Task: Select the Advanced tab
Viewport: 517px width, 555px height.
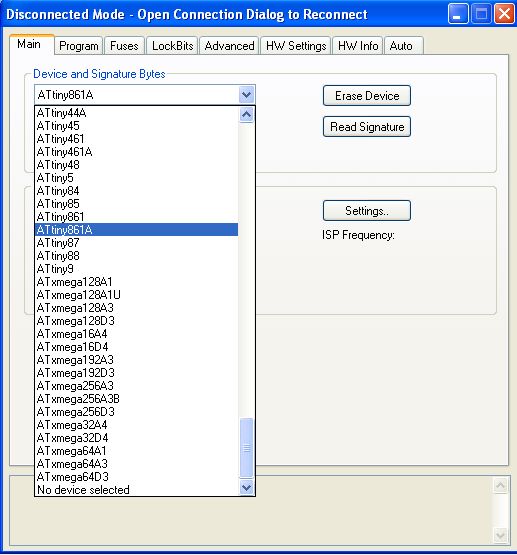Action: pyautogui.click(x=229, y=46)
